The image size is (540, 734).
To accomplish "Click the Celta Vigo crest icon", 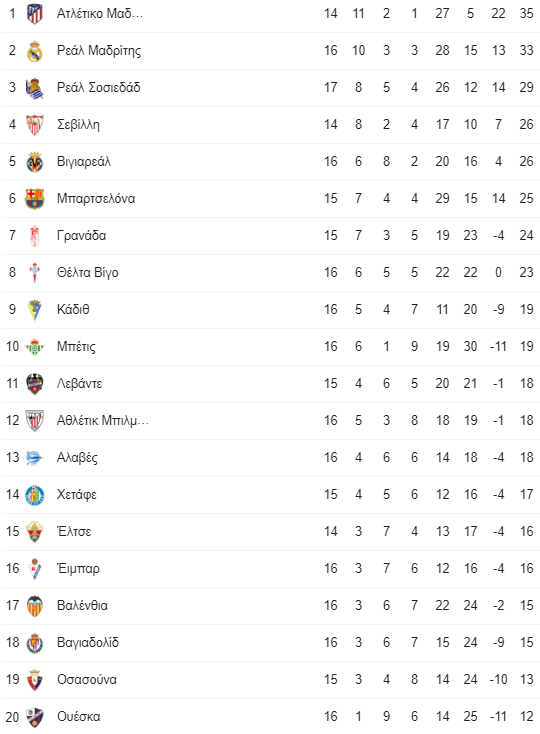I will click(x=35, y=272).
